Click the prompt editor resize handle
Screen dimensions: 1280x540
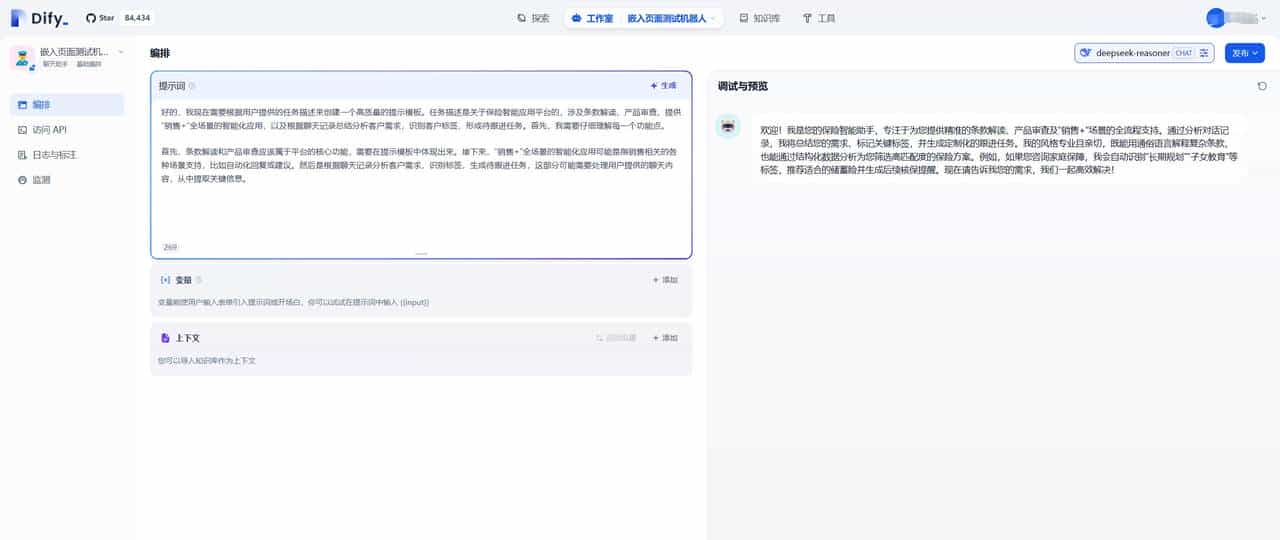pos(421,254)
